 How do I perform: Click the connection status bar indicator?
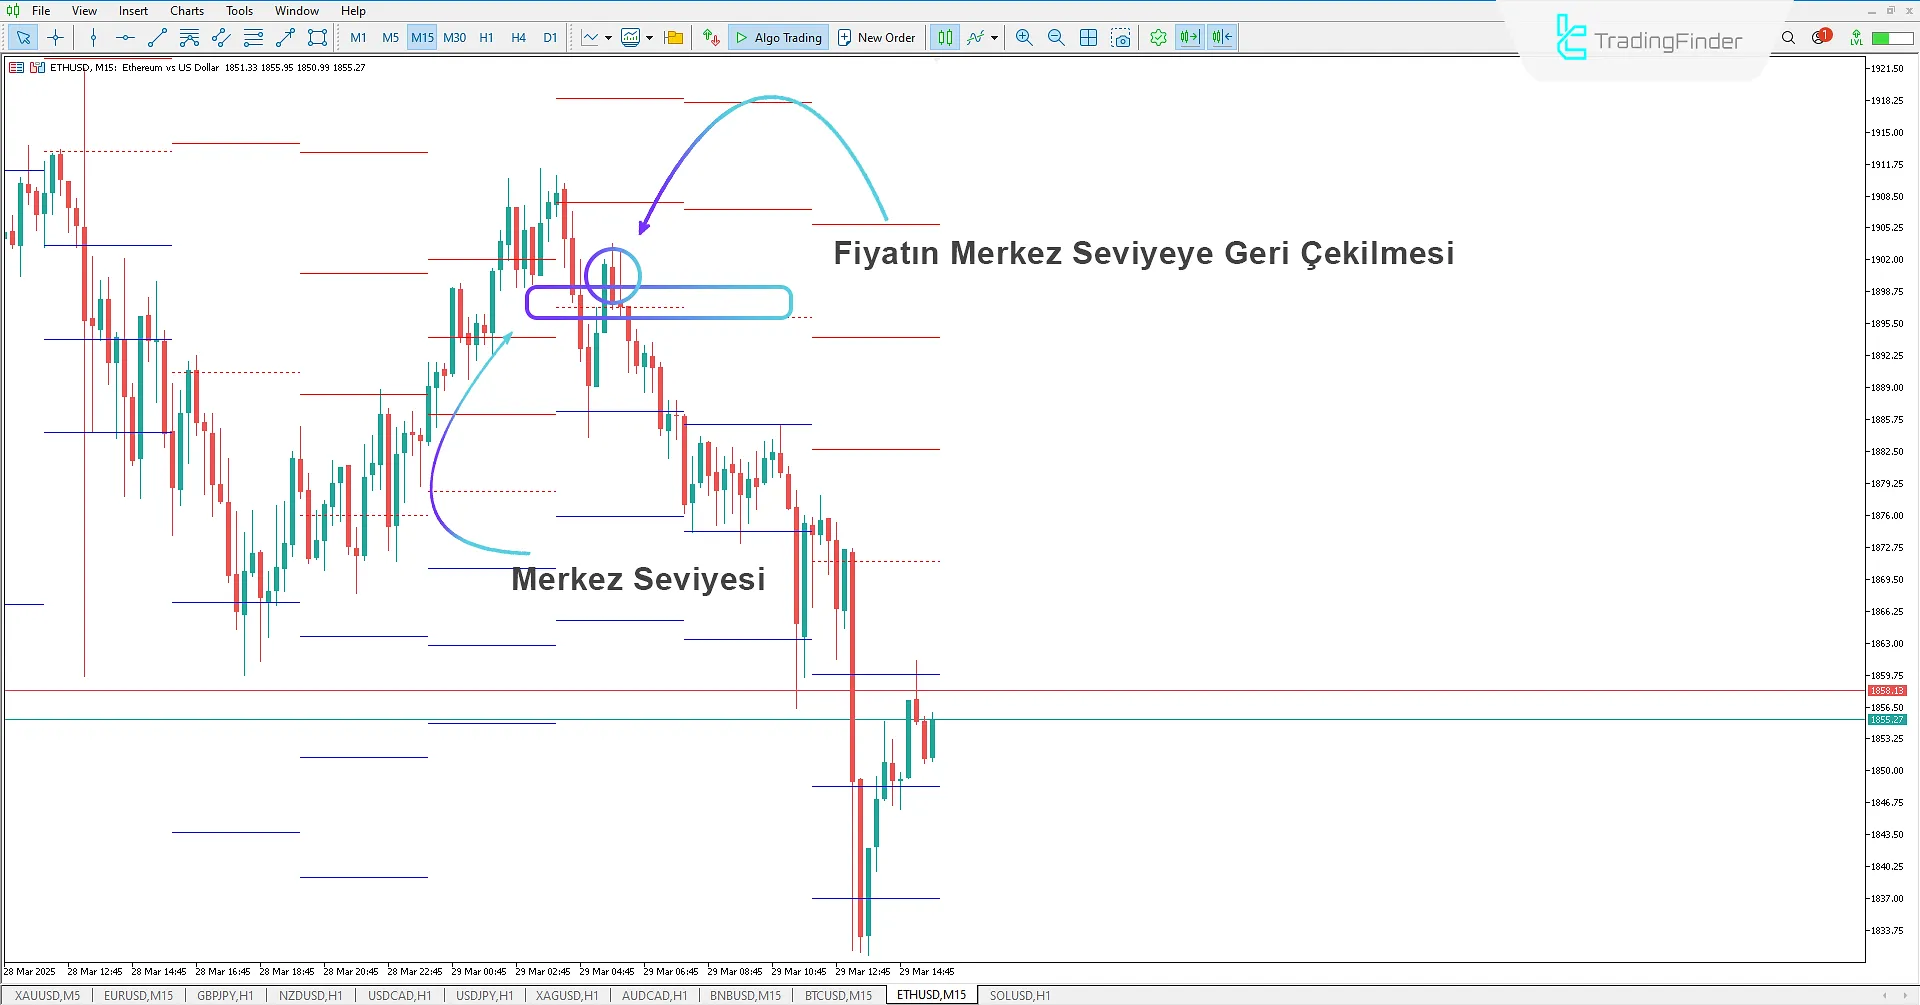pyautogui.click(x=1892, y=38)
